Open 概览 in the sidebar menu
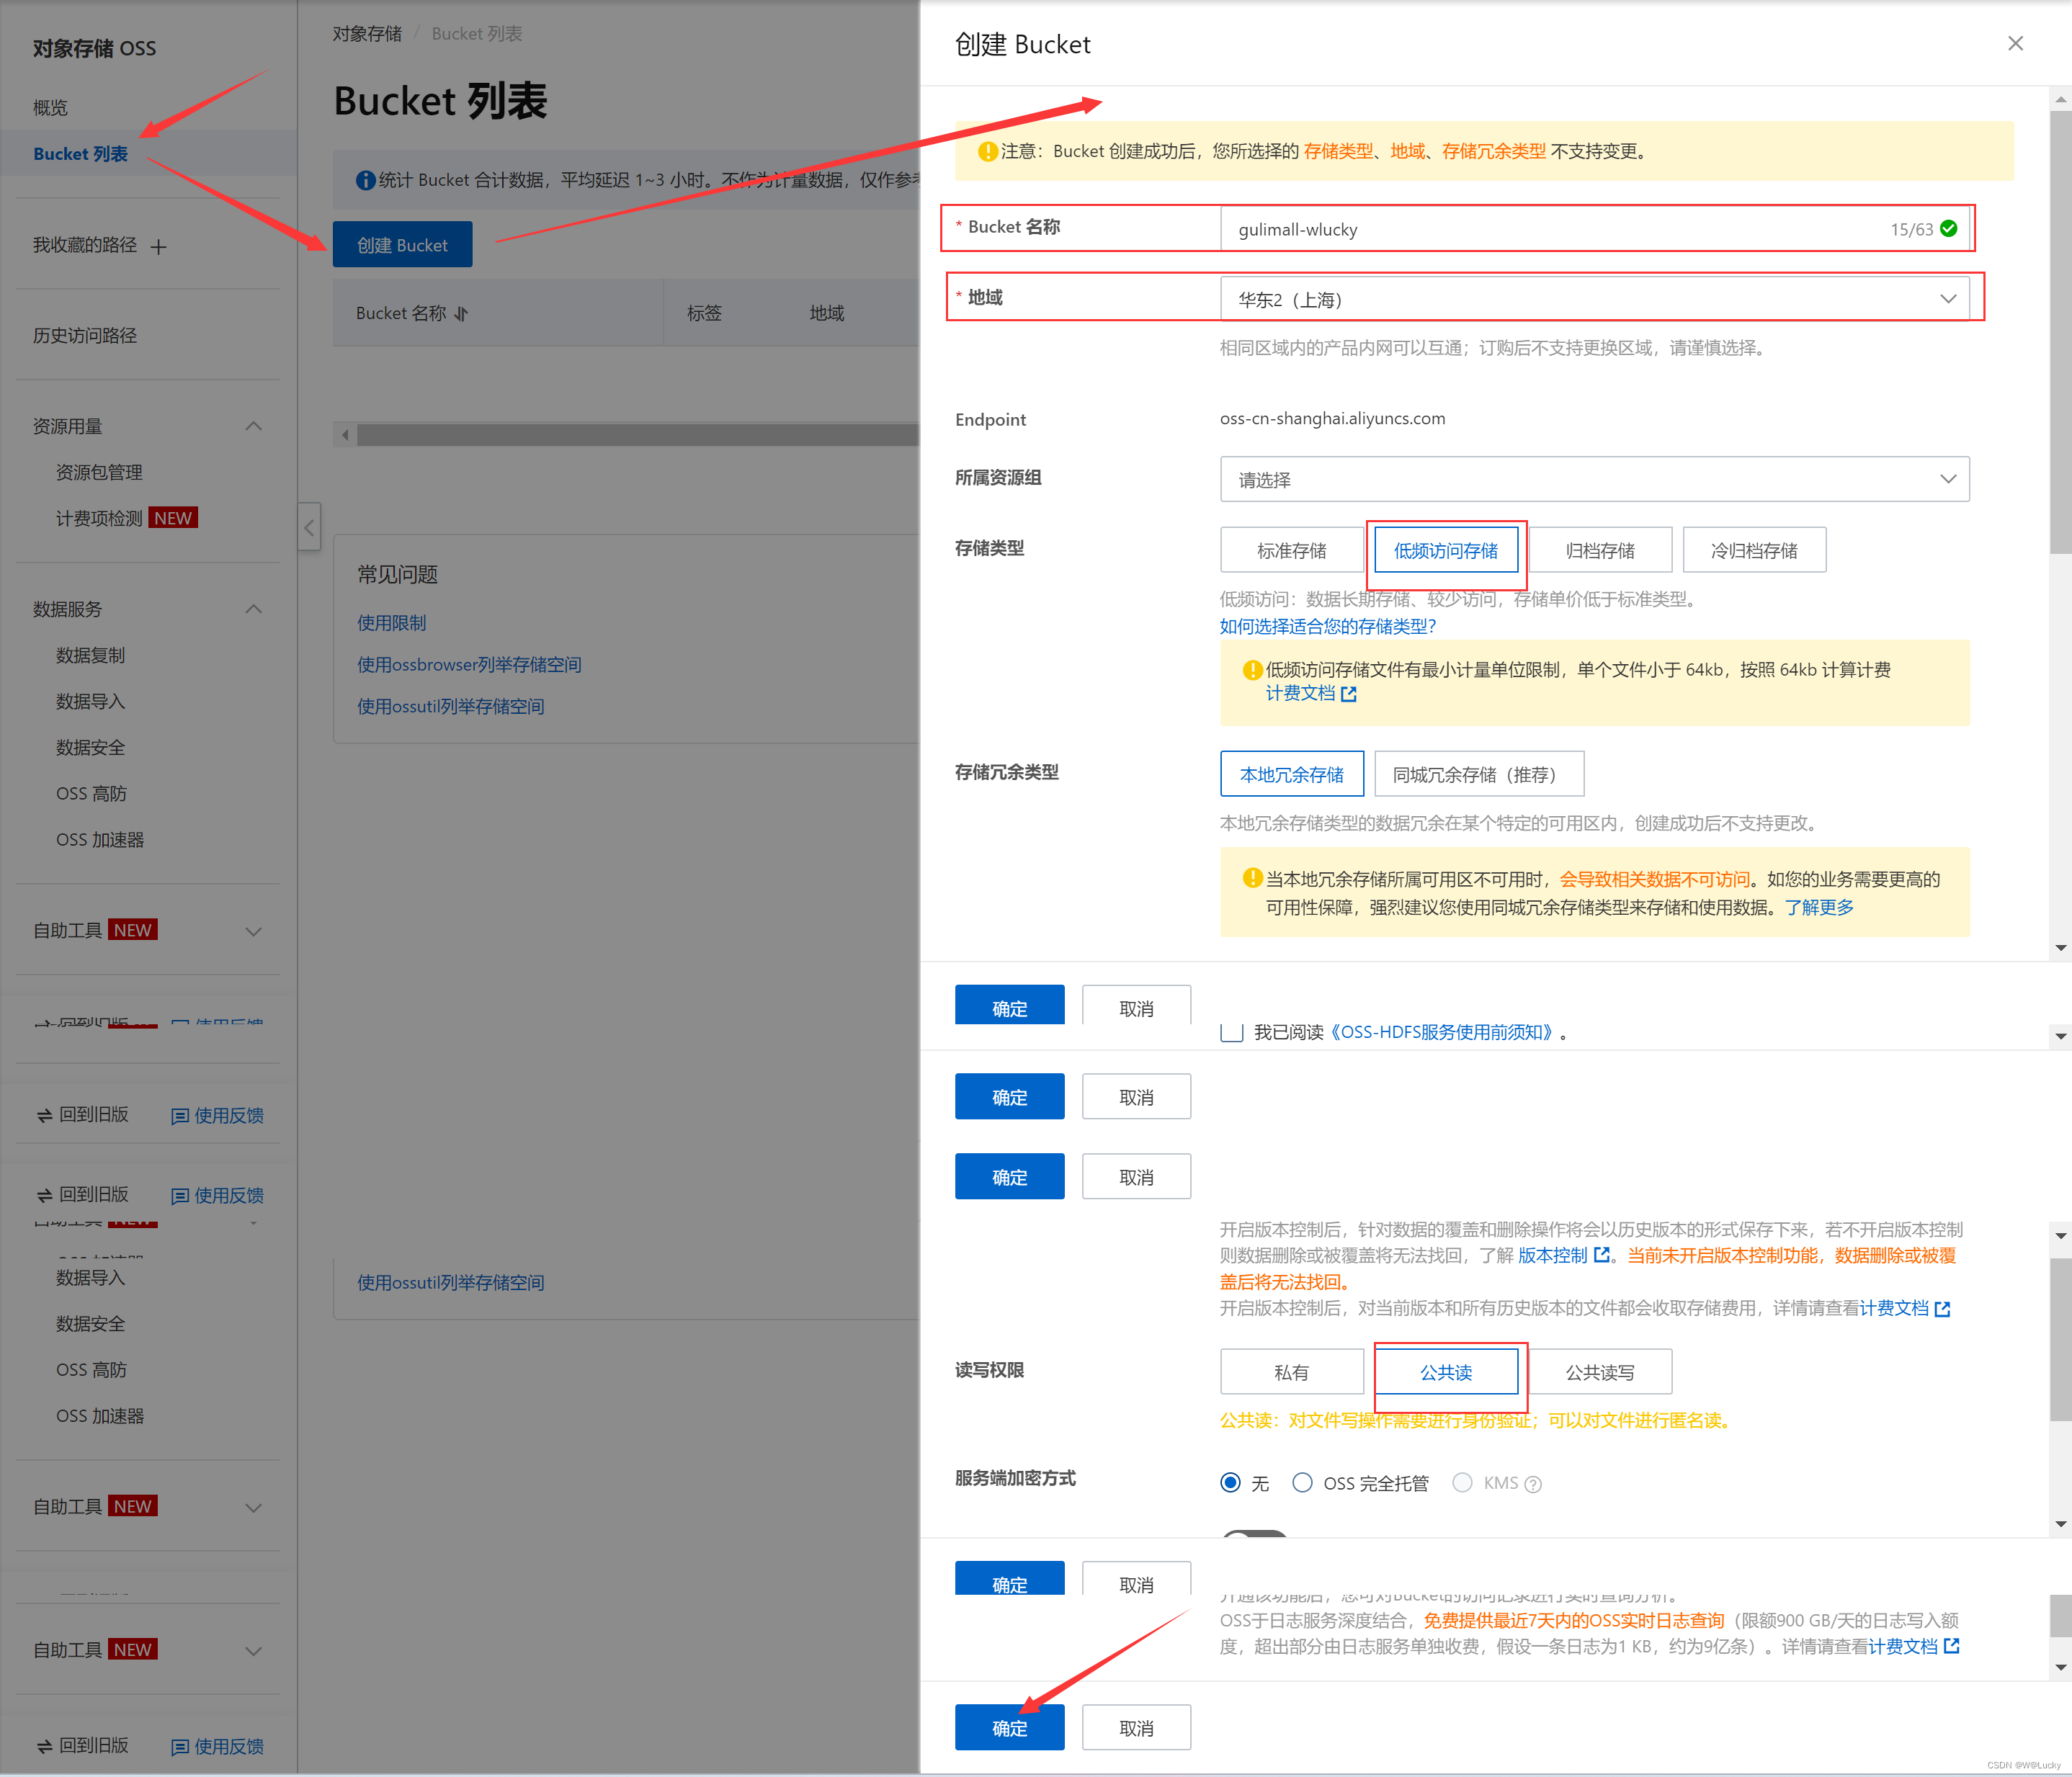 (50, 108)
